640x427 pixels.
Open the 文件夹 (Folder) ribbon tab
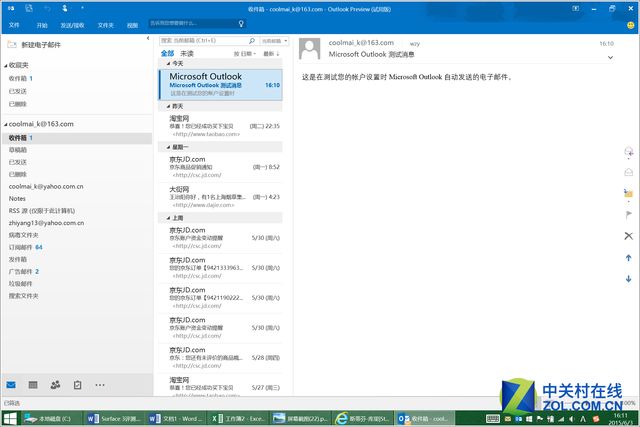(106, 25)
